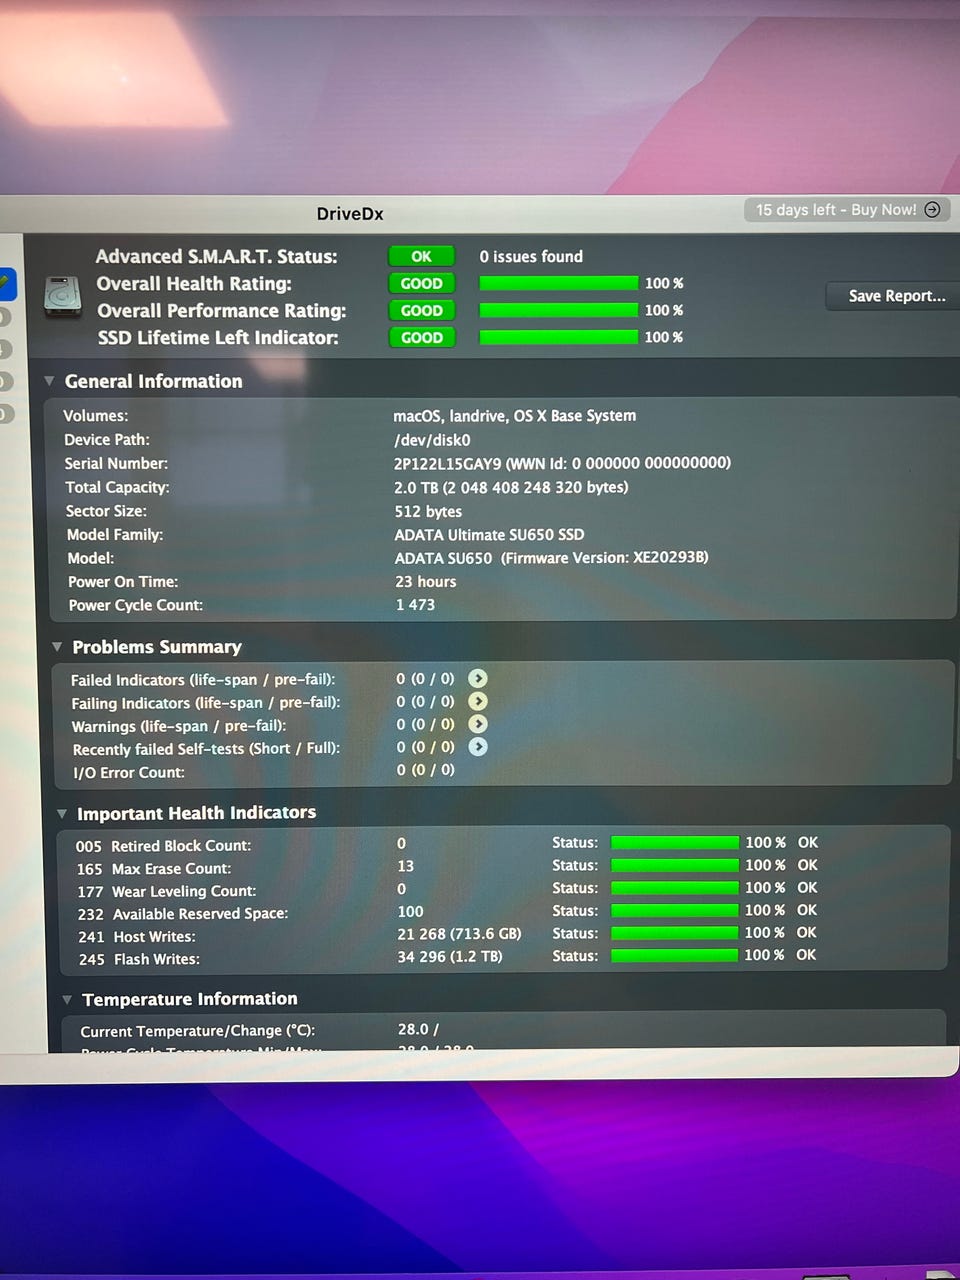Click the 232 Available Reserved Space label
Screen dimensions: 960x1280
182,914
